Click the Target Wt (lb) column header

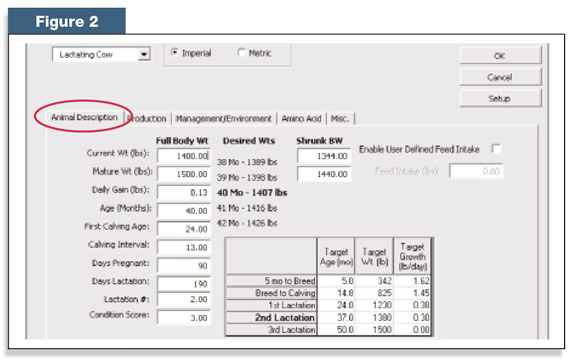tap(374, 257)
